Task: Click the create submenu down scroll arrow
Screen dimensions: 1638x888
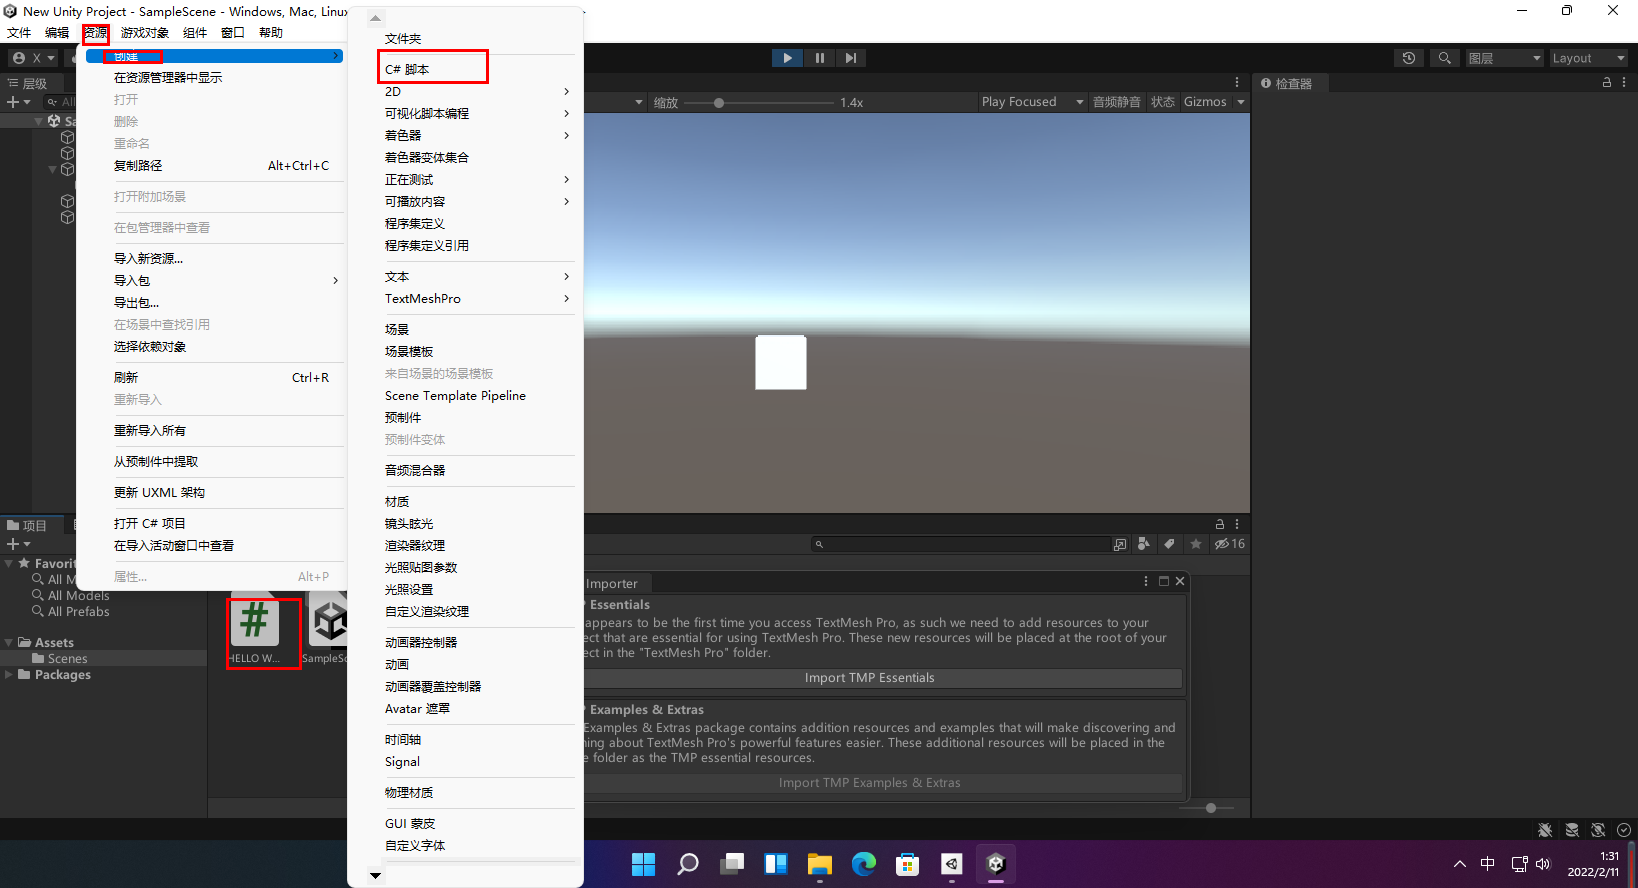Action: (x=375, y=876)
